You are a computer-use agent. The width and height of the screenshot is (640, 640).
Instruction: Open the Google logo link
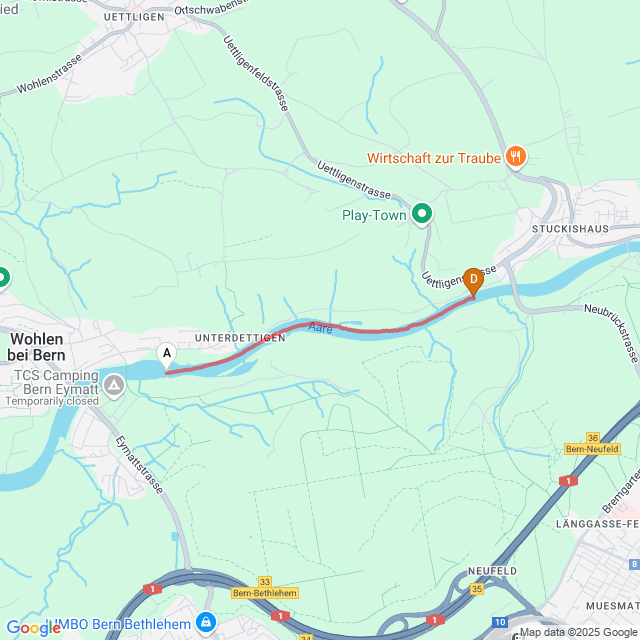33,628
